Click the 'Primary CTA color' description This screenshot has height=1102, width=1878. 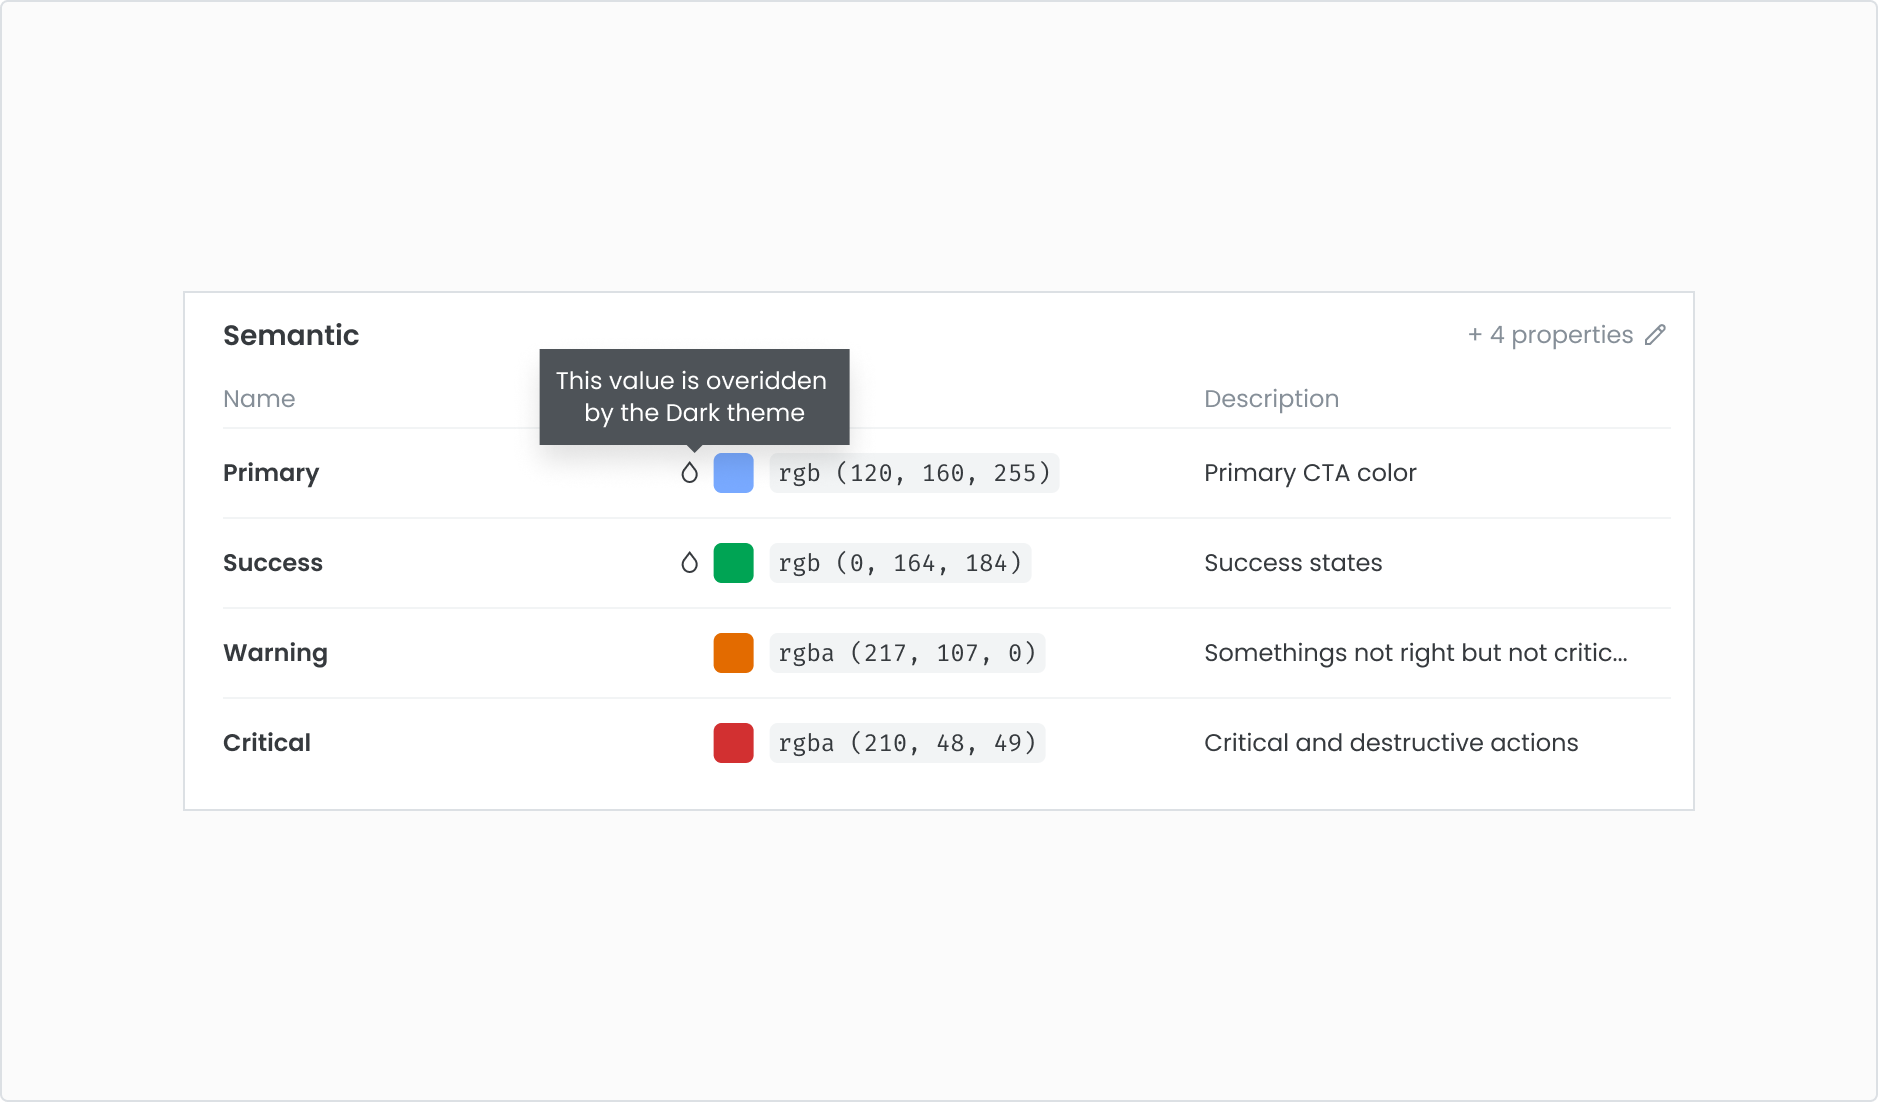point(1310,473)
